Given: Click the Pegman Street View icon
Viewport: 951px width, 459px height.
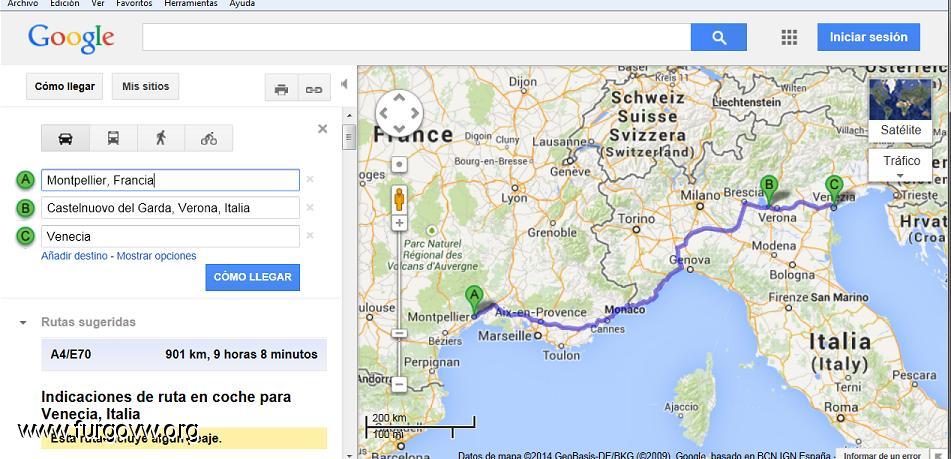Looking at the screenshot, I should pos(399,196).
